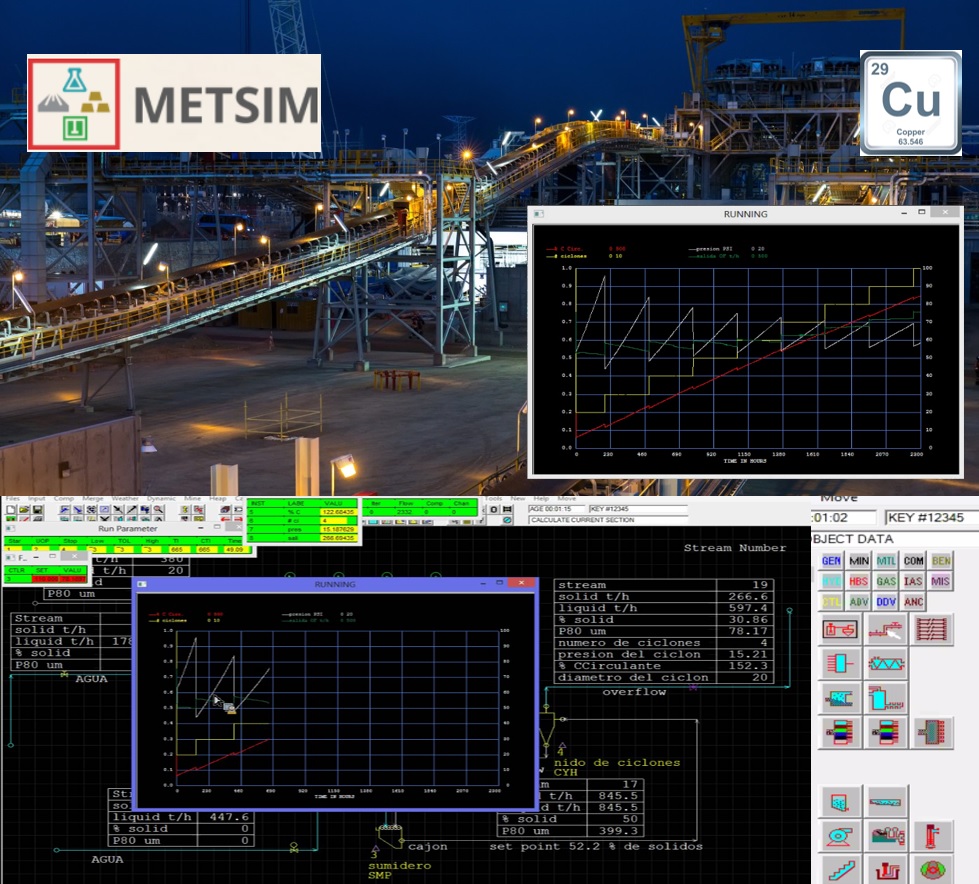The image size is (979, 884).
Task: Select the black-bordered unit icon in palette
Action: 840,629
